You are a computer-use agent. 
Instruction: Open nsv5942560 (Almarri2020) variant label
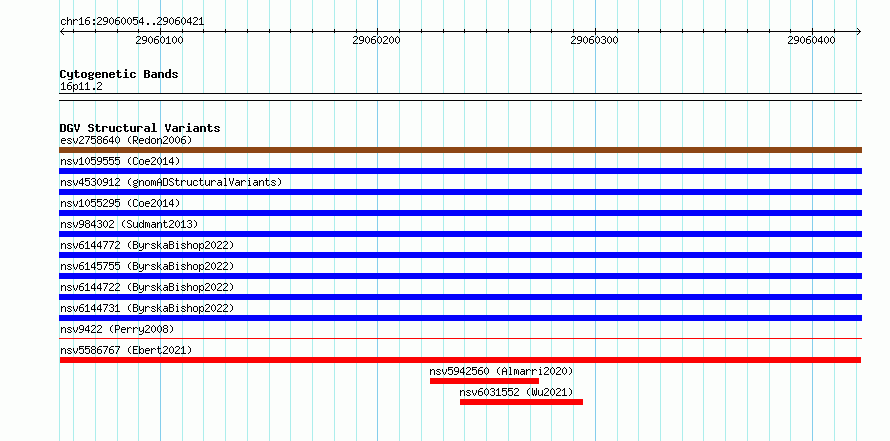[502, 371]
